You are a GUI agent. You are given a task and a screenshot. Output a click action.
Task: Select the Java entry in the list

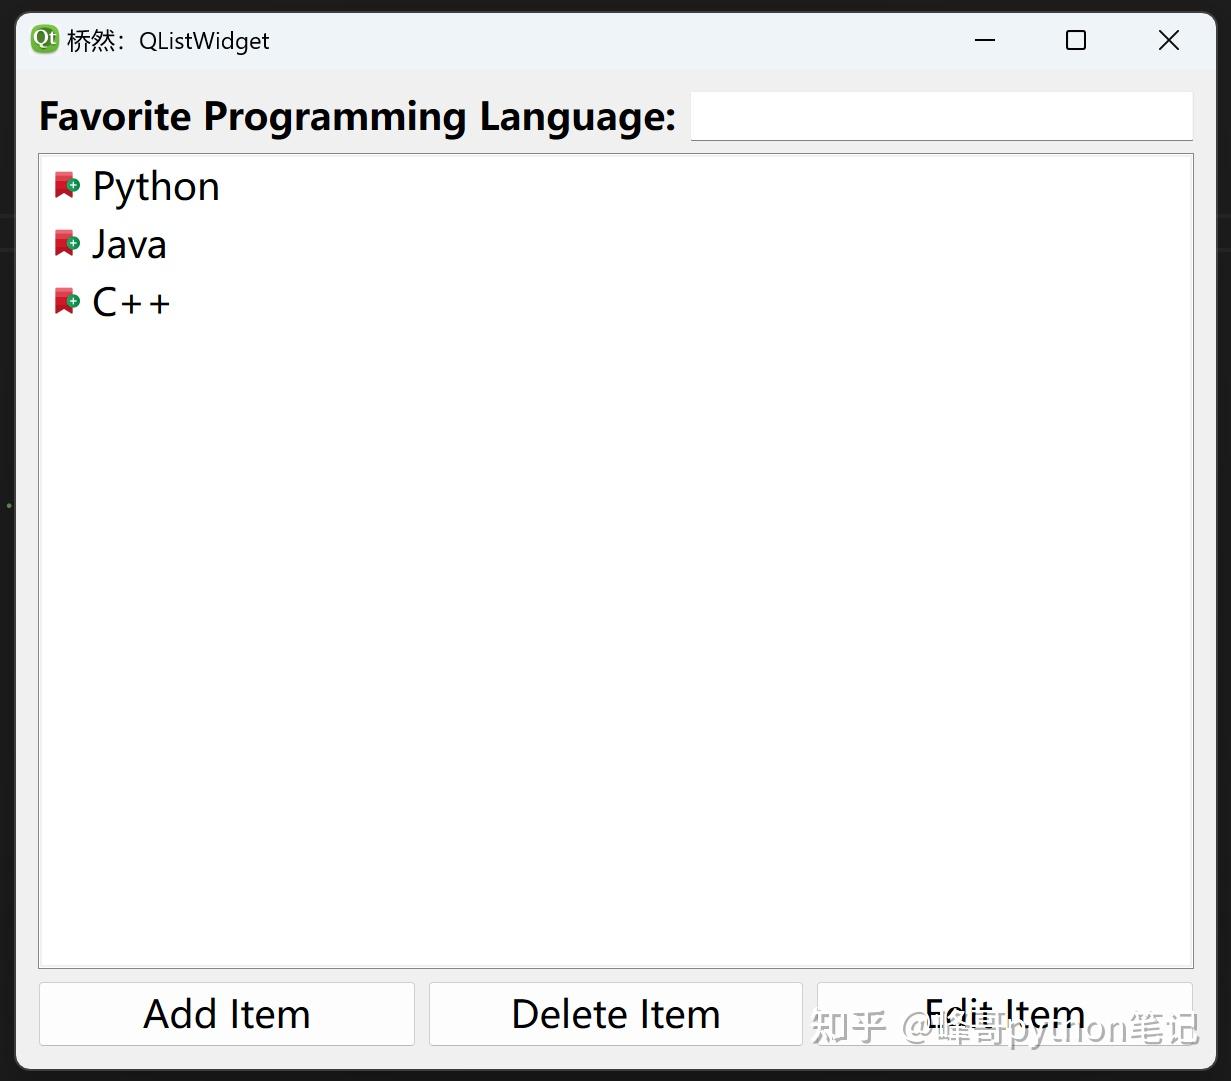(x=129, y=245)
